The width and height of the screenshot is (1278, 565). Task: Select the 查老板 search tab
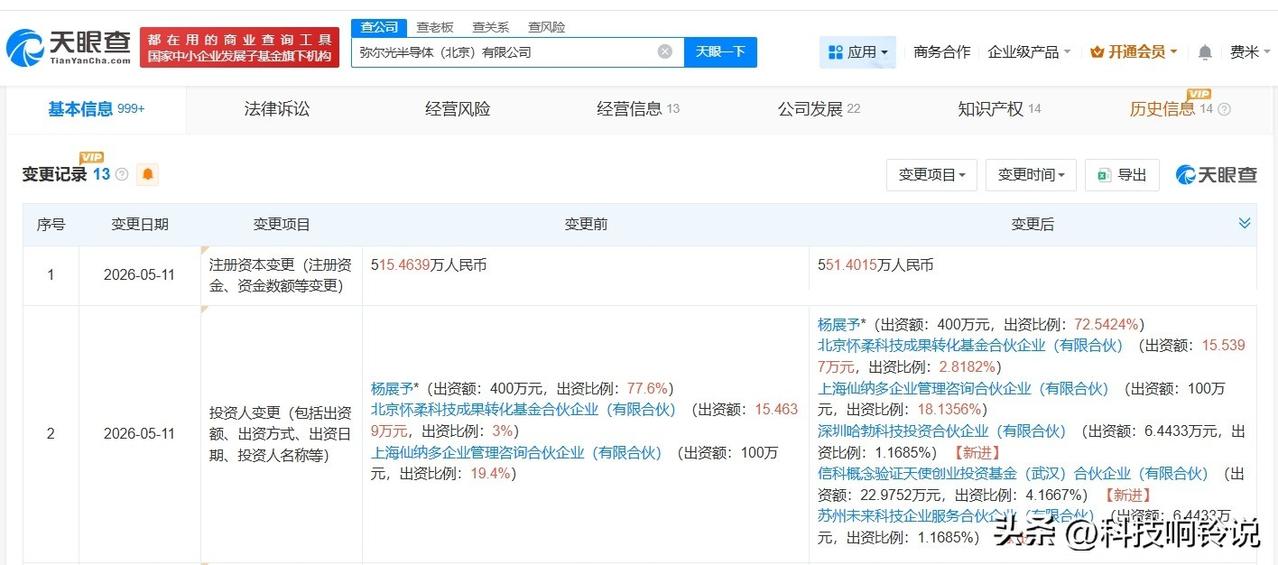435,27
